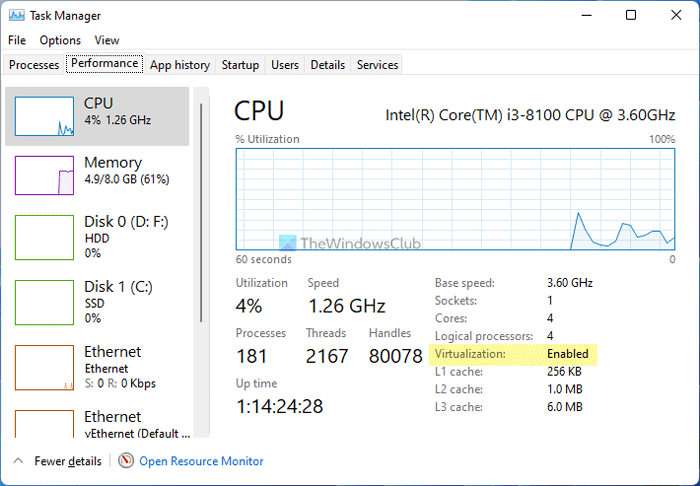700x486 pixels.
Task: Maximize the Task Manager window
Action: (x=631, y=15)
